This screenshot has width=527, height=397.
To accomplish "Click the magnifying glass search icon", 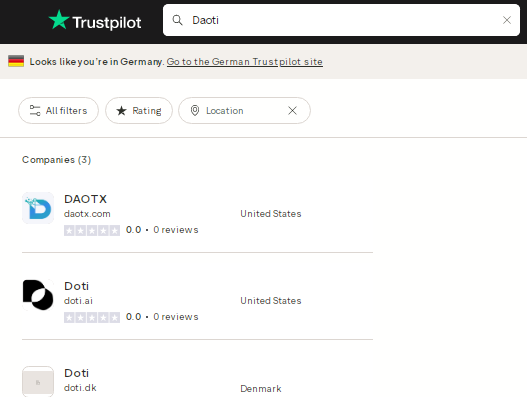I will click(x=177, y=20).
